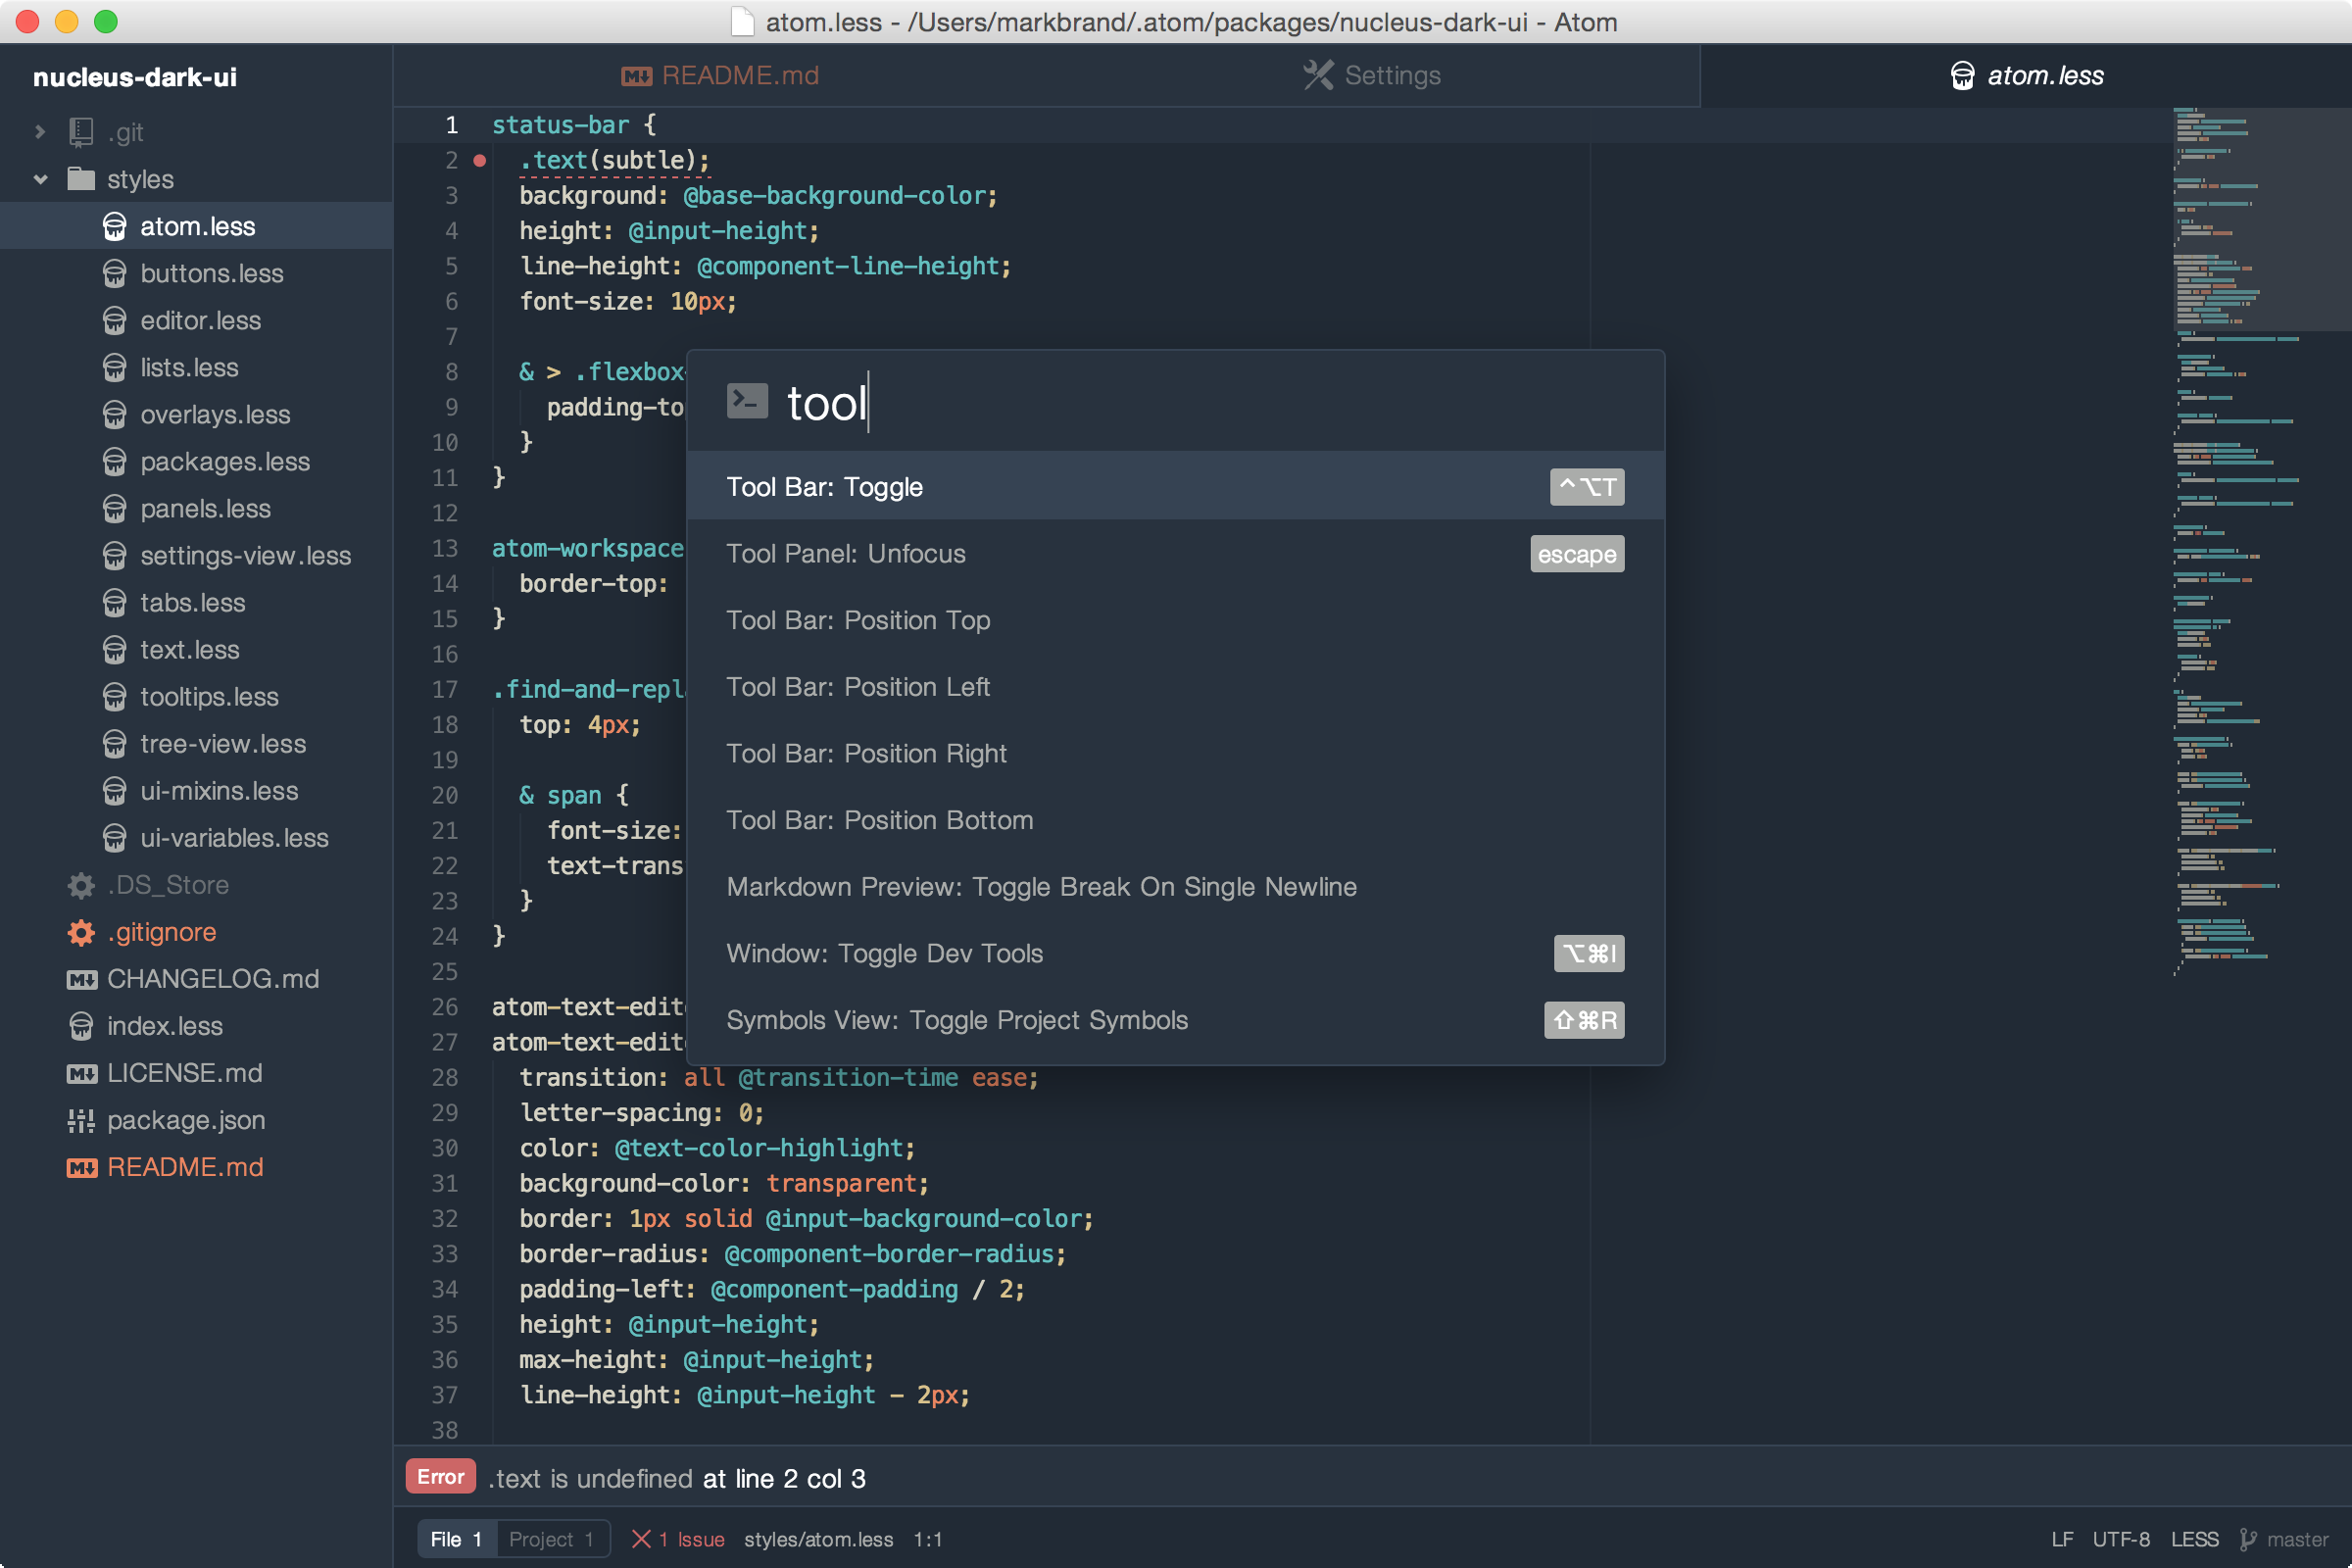Click the red lint error dot on line 2
2352x1568 pixels.
tap(480, 160)
